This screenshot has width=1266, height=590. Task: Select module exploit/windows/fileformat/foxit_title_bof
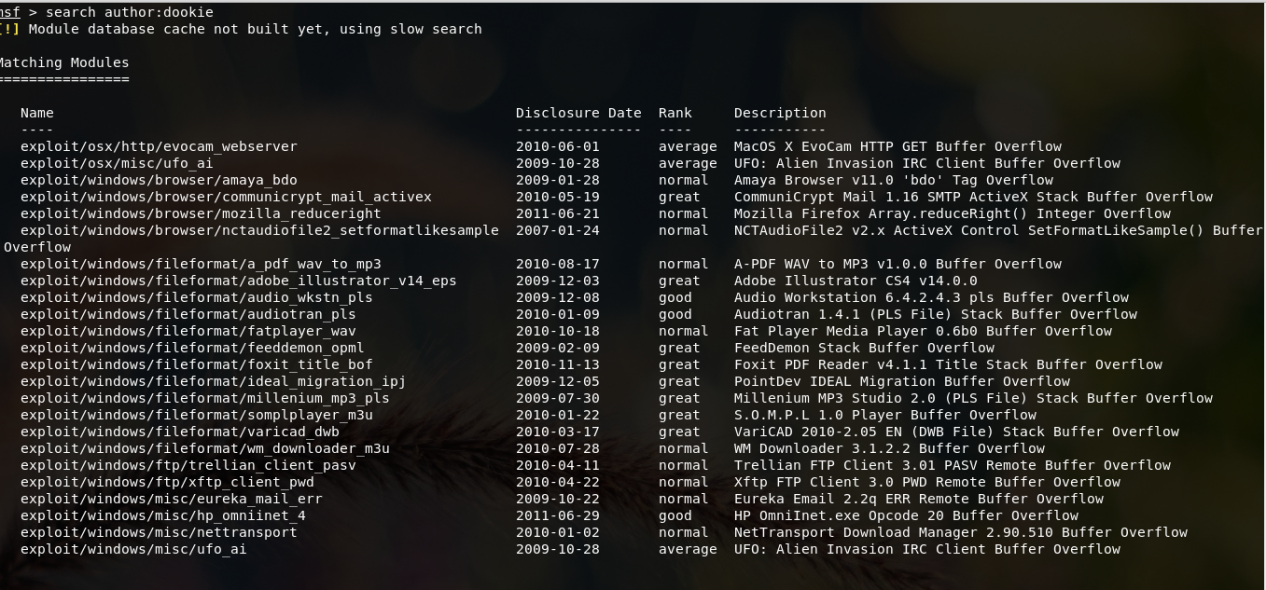pos(197,365)
